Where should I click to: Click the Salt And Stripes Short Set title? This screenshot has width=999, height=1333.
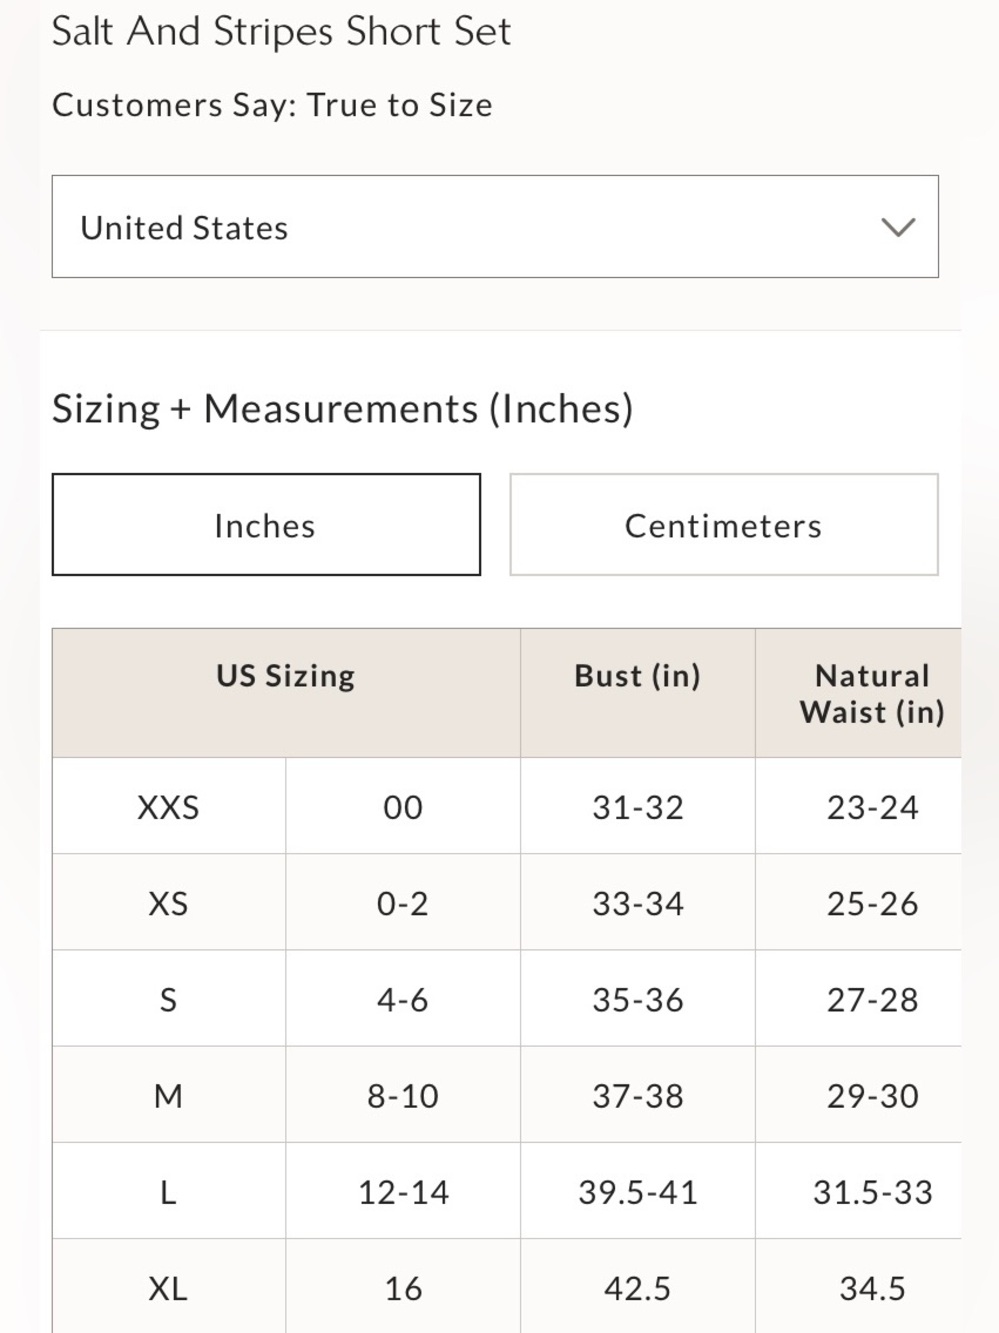click(281, 32)
